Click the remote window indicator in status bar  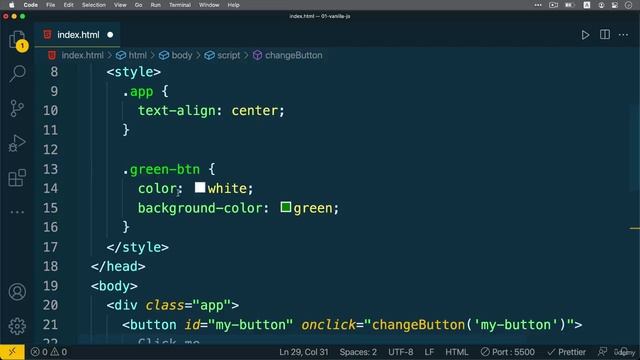pyautogui.click(x=12, y=352)
